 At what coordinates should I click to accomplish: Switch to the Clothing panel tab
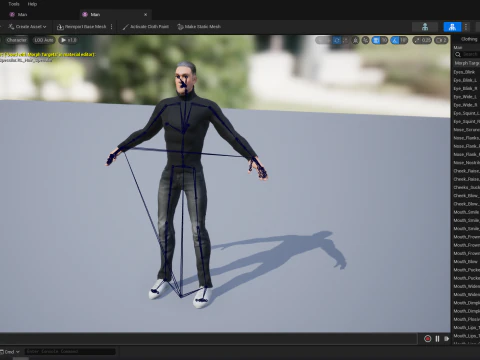pos(469,39)
